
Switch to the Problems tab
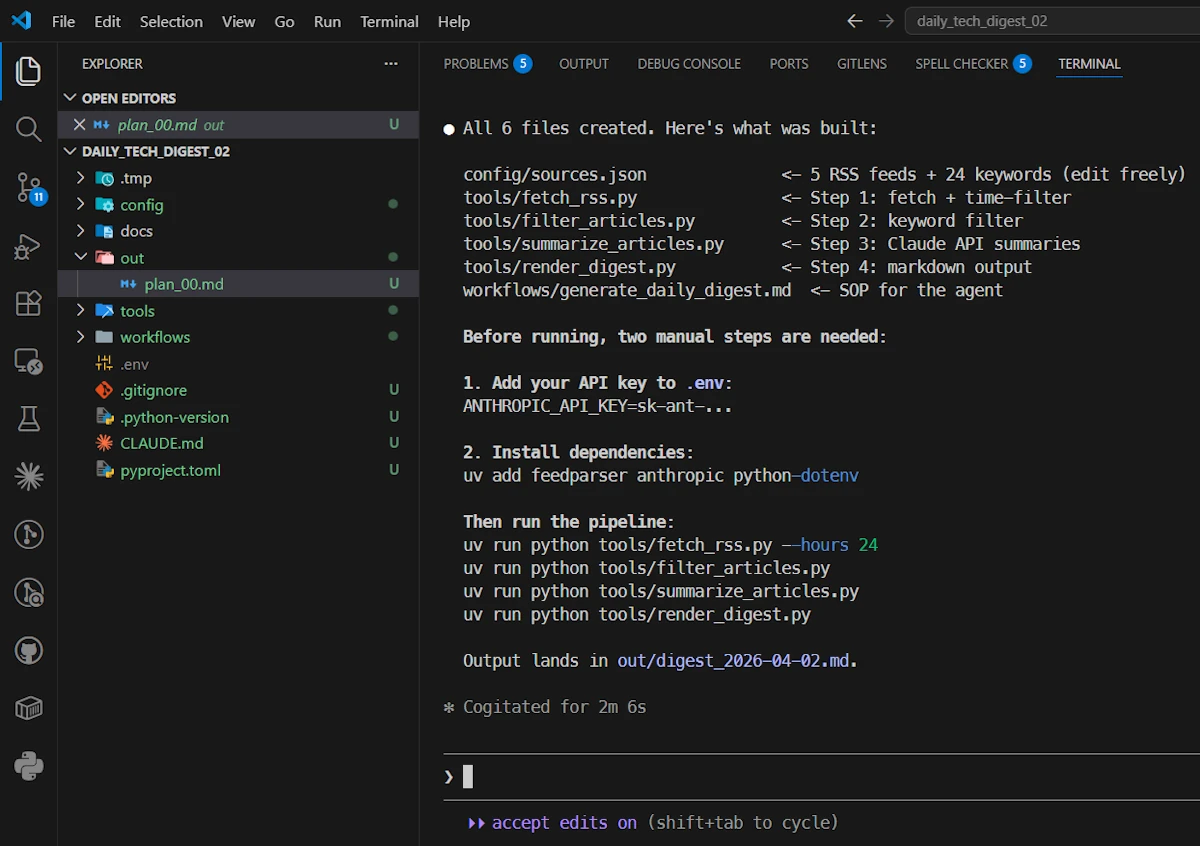point(476,64)
